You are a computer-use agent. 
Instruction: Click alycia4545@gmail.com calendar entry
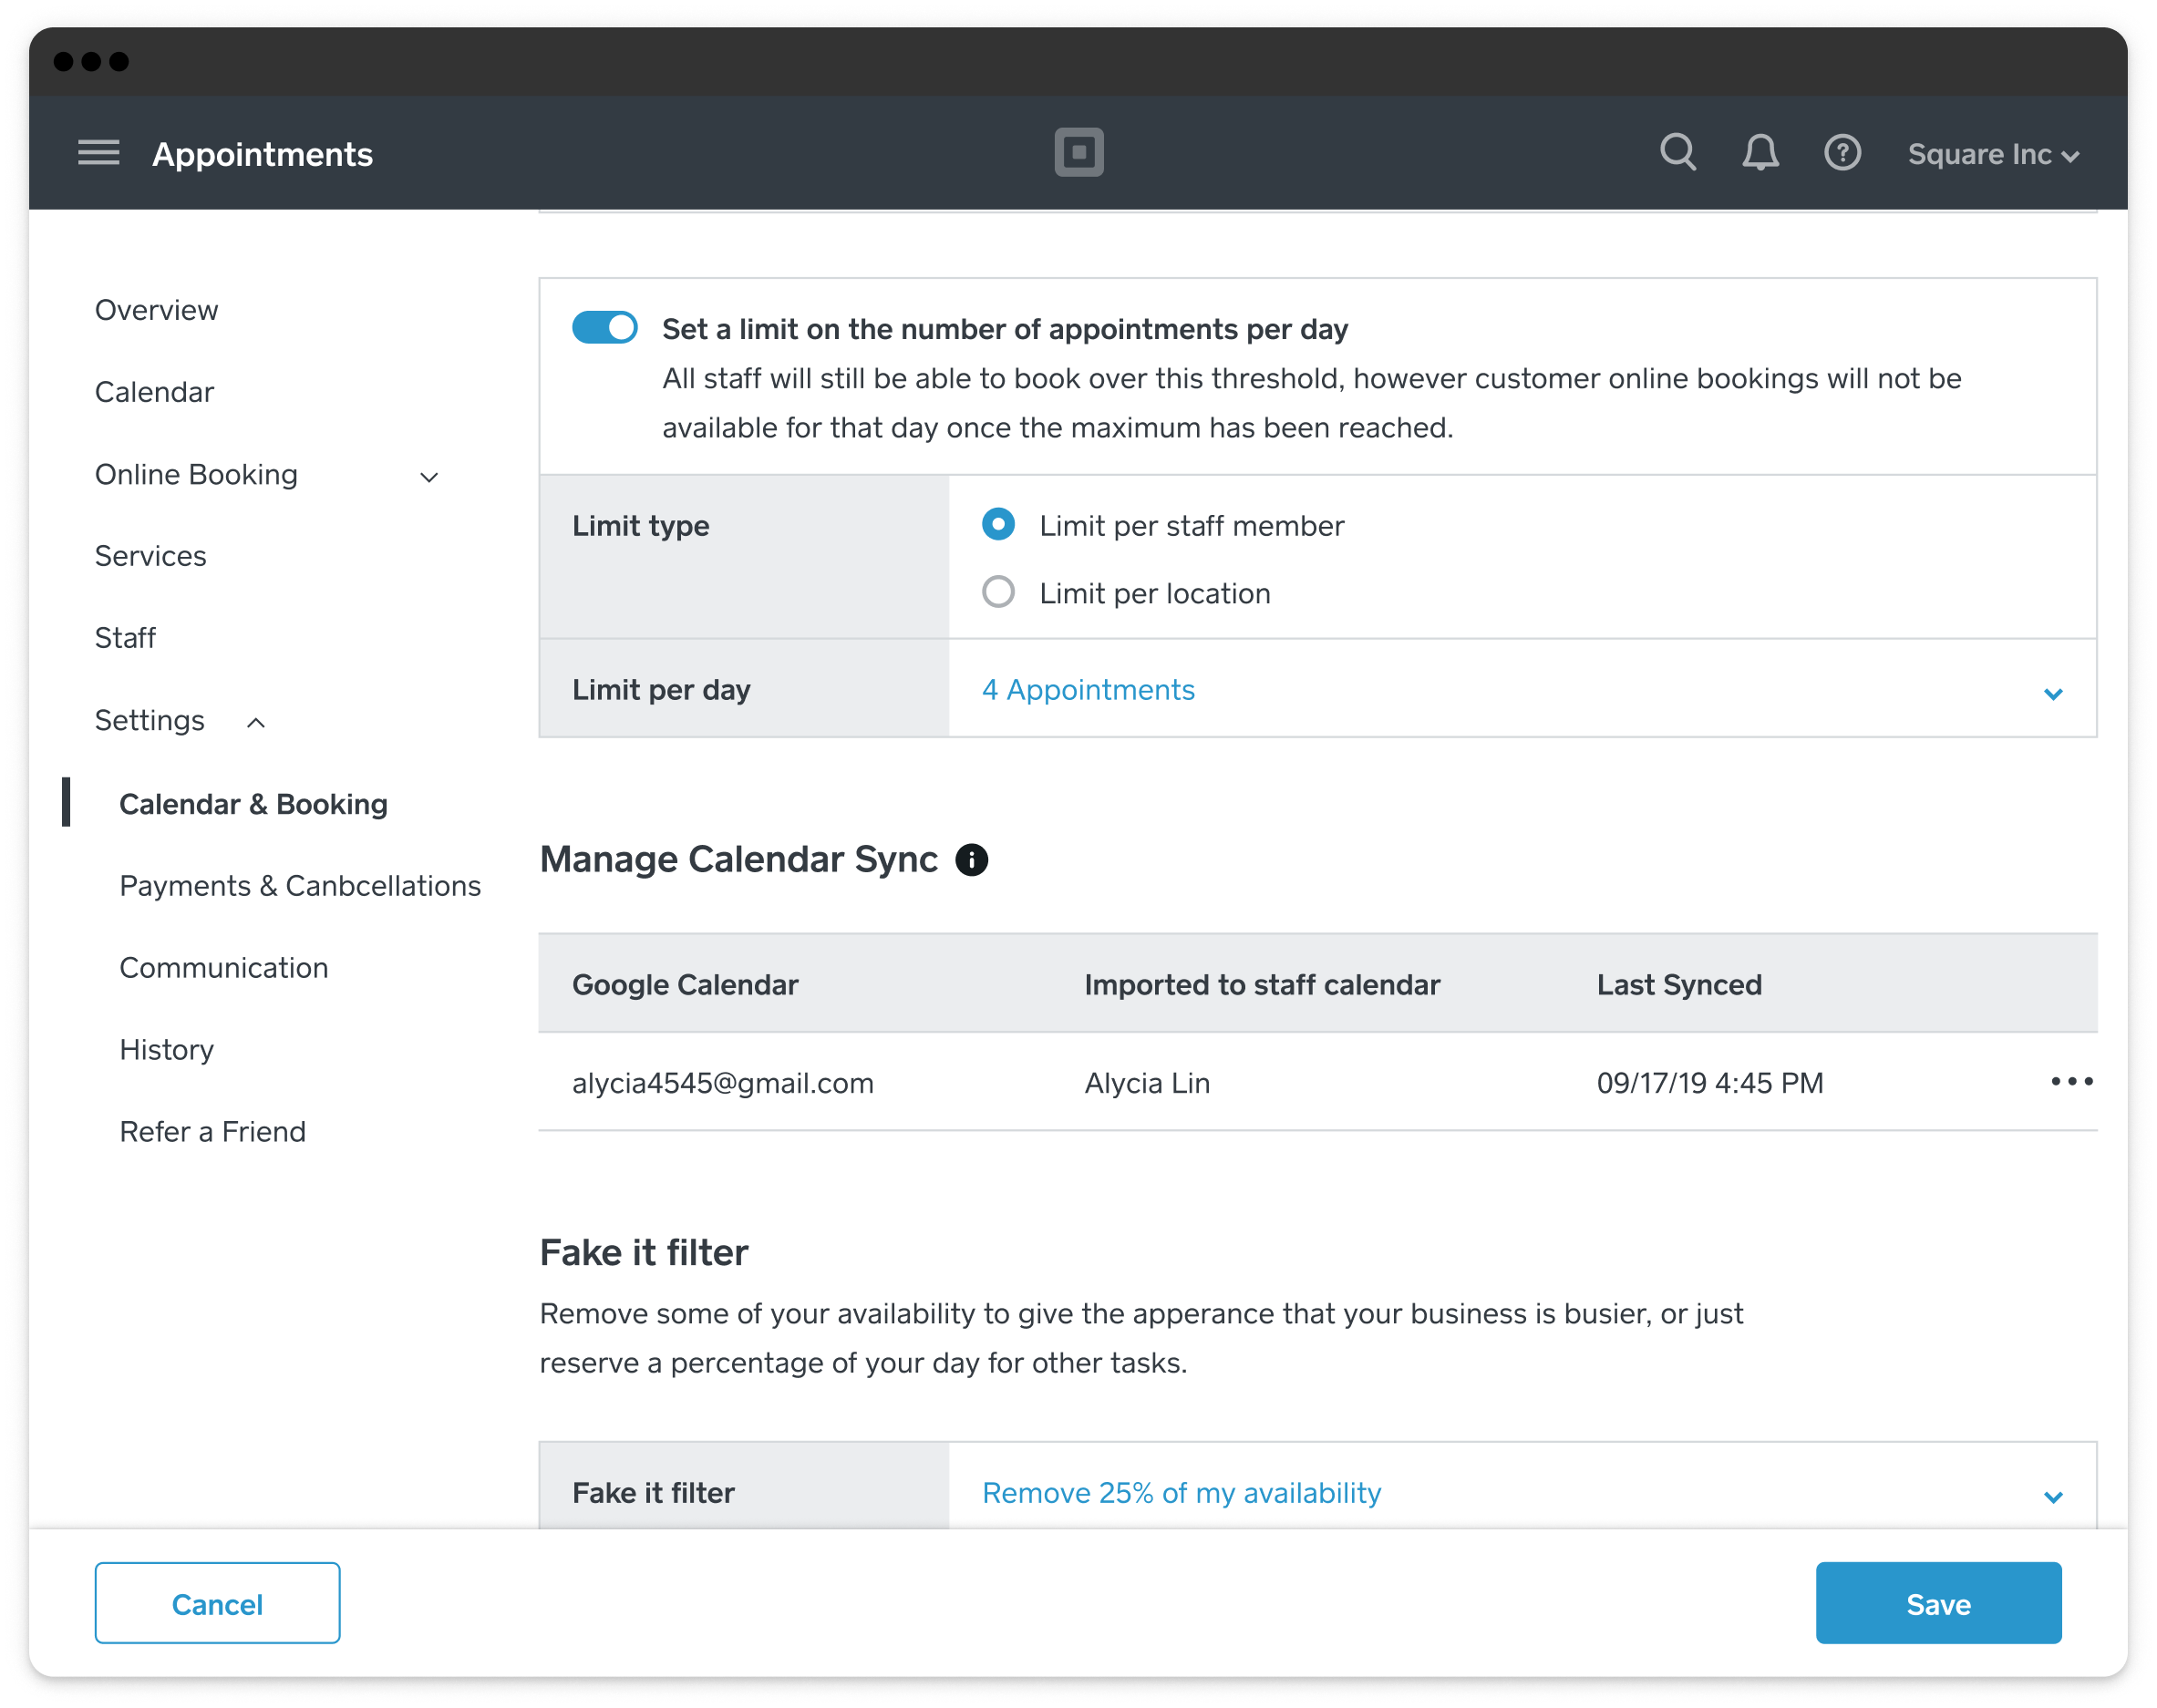click(722, 1082)
